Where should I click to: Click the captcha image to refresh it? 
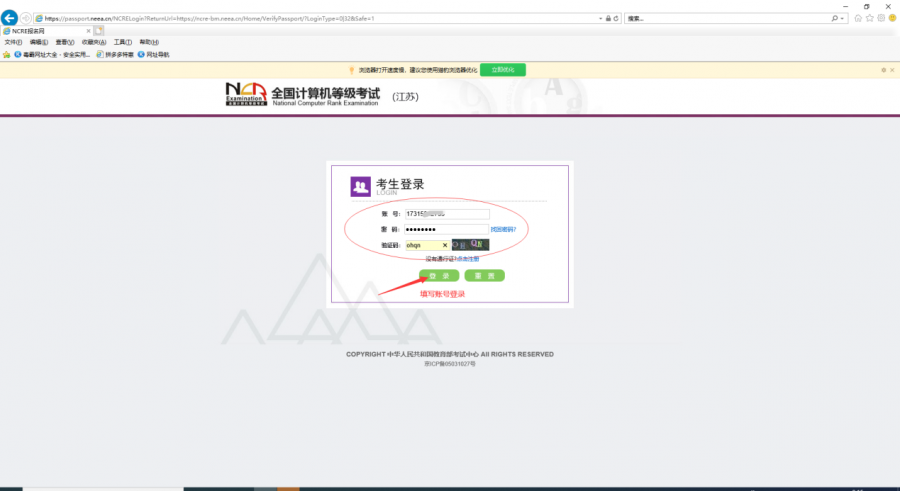pyautogui.click(x=470, y=245)
